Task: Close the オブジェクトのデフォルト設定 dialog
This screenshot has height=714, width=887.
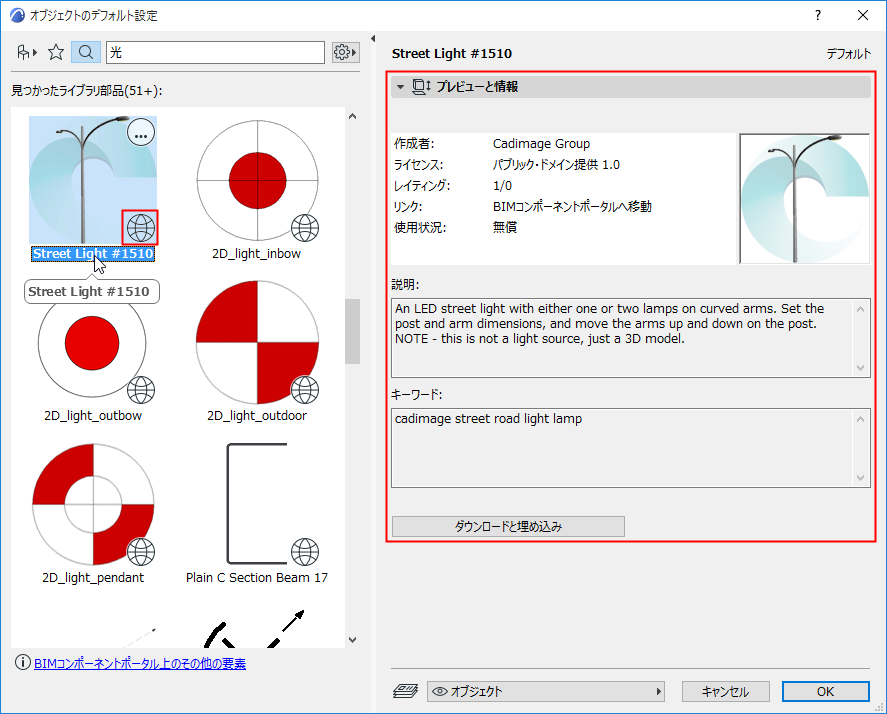Action: pos(863,15)
